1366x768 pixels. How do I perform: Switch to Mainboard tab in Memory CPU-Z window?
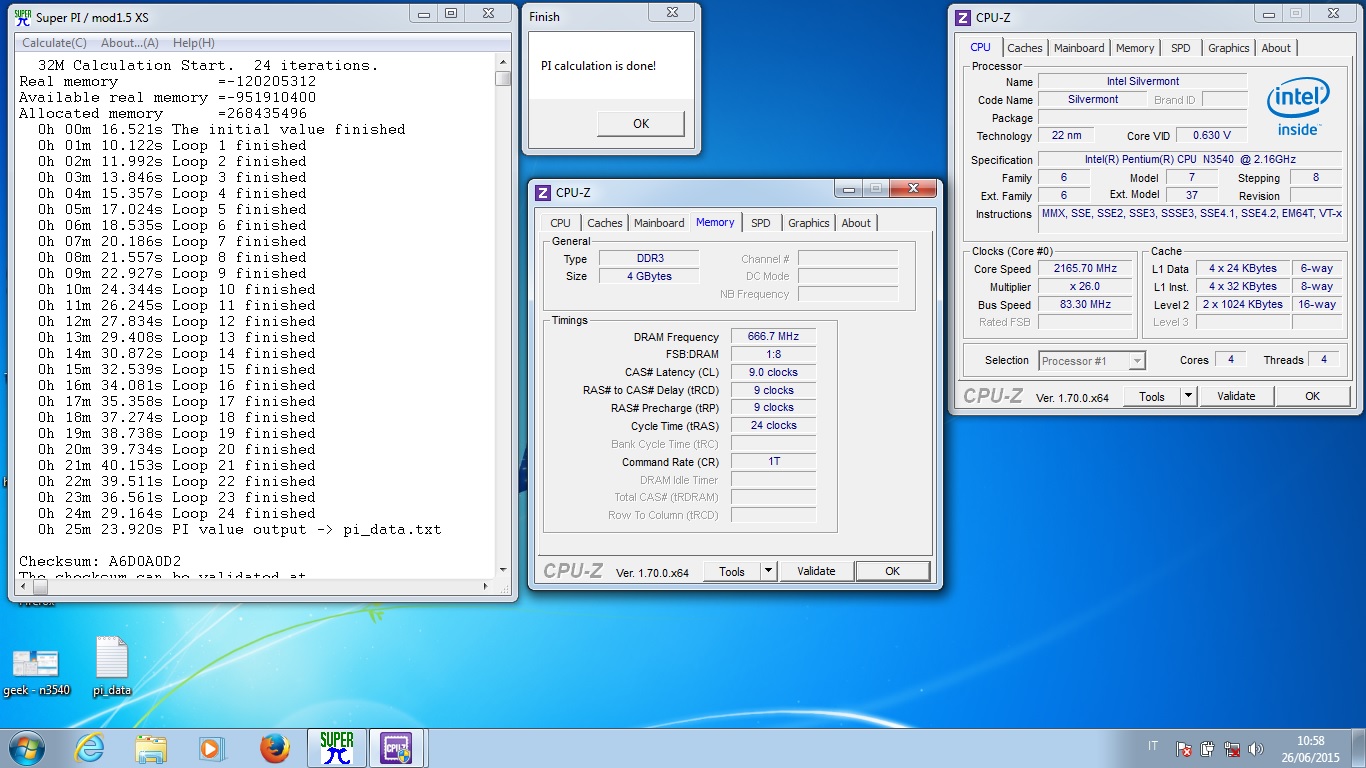pos(659,223)
